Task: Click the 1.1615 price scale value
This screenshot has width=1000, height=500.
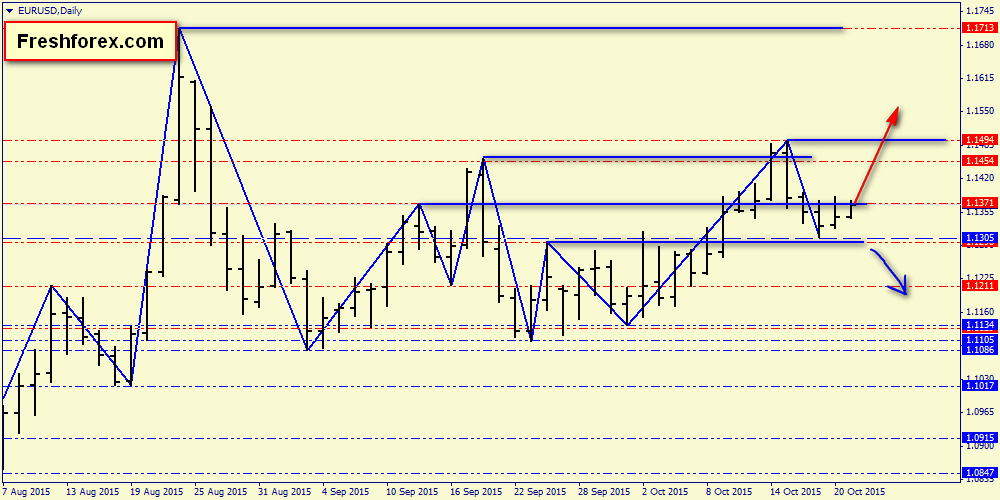Action: tap(981, 78)
